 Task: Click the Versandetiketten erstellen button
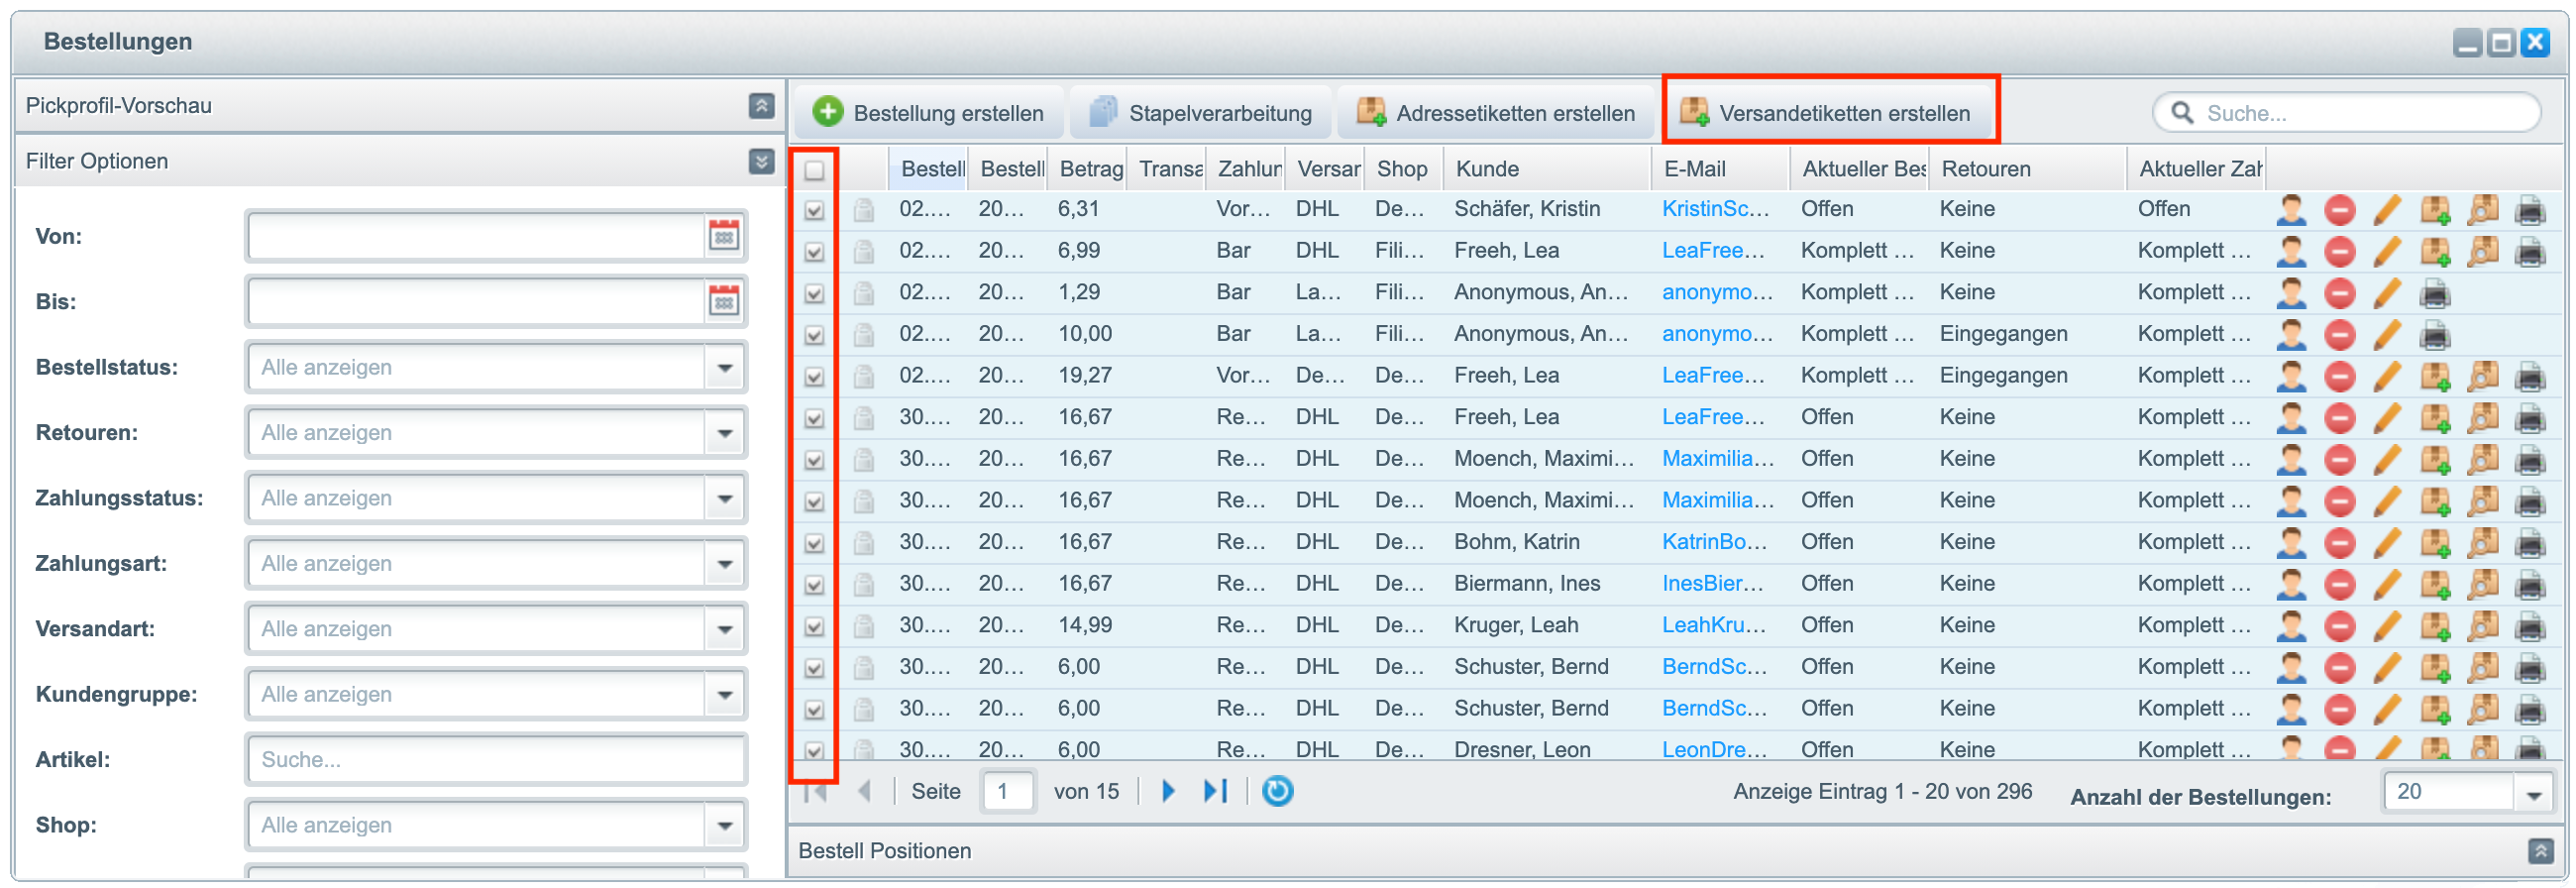1829,113
